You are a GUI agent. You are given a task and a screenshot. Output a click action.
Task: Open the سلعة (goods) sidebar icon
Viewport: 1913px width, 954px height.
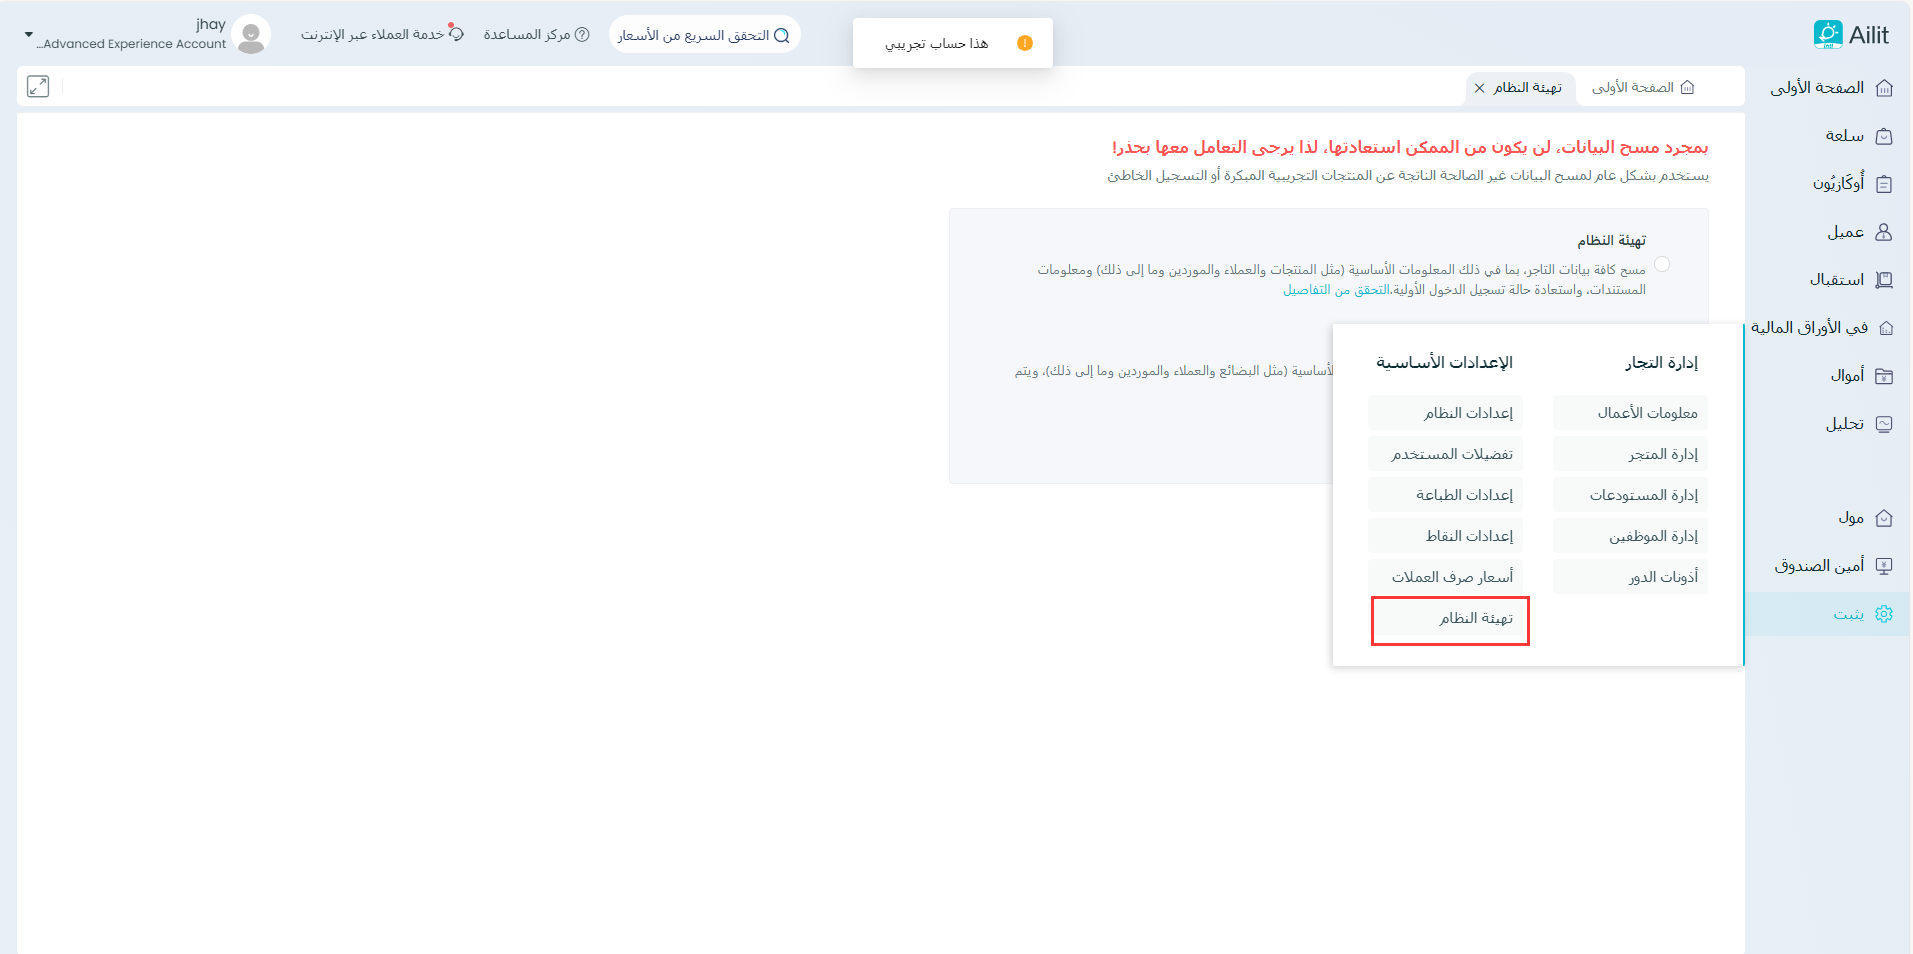(x=1883, y=136)
